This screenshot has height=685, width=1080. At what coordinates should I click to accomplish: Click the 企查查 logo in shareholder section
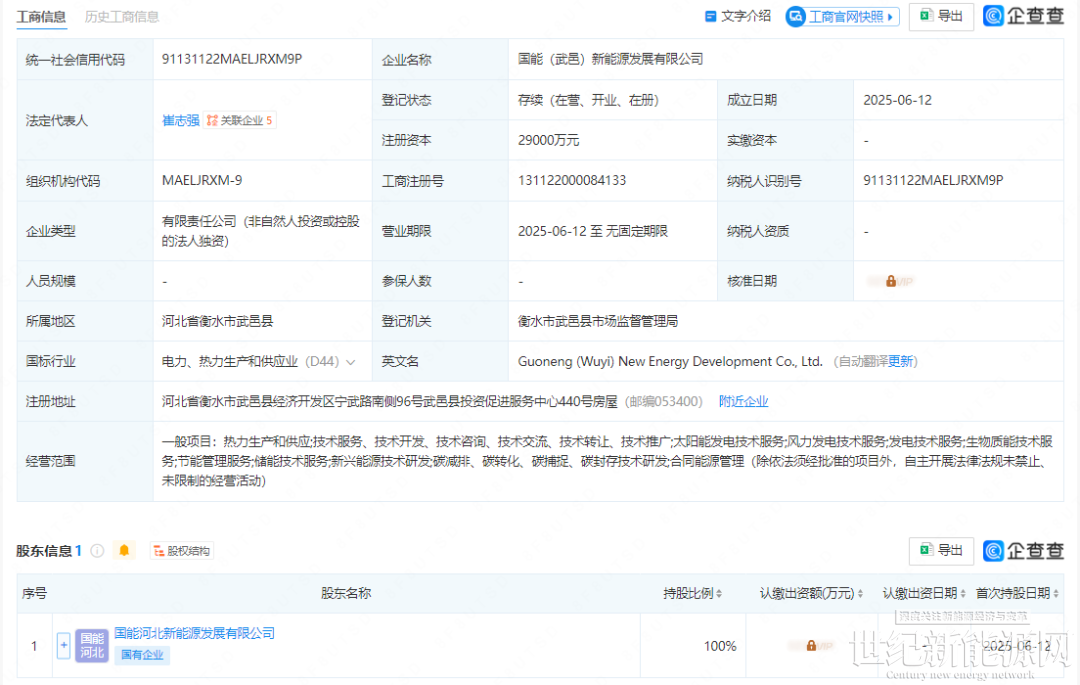1024,551
